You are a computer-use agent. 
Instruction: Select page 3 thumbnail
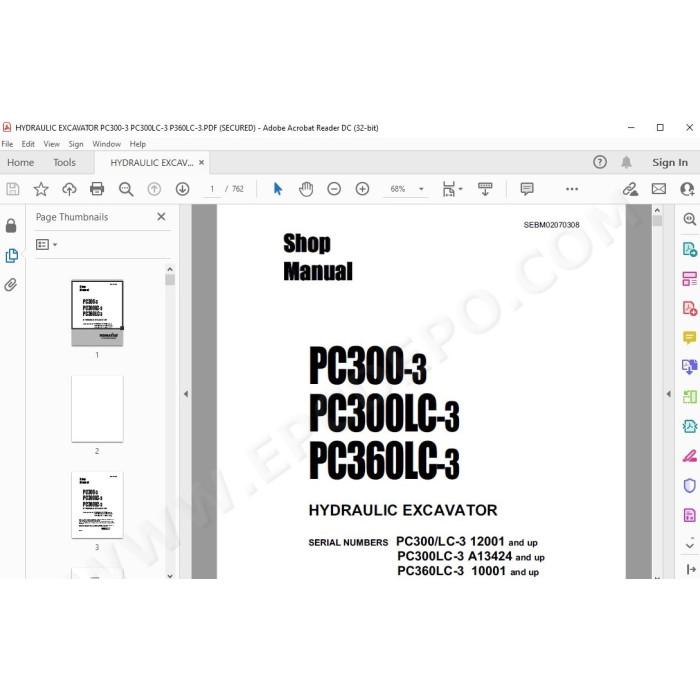click(97, 505)
